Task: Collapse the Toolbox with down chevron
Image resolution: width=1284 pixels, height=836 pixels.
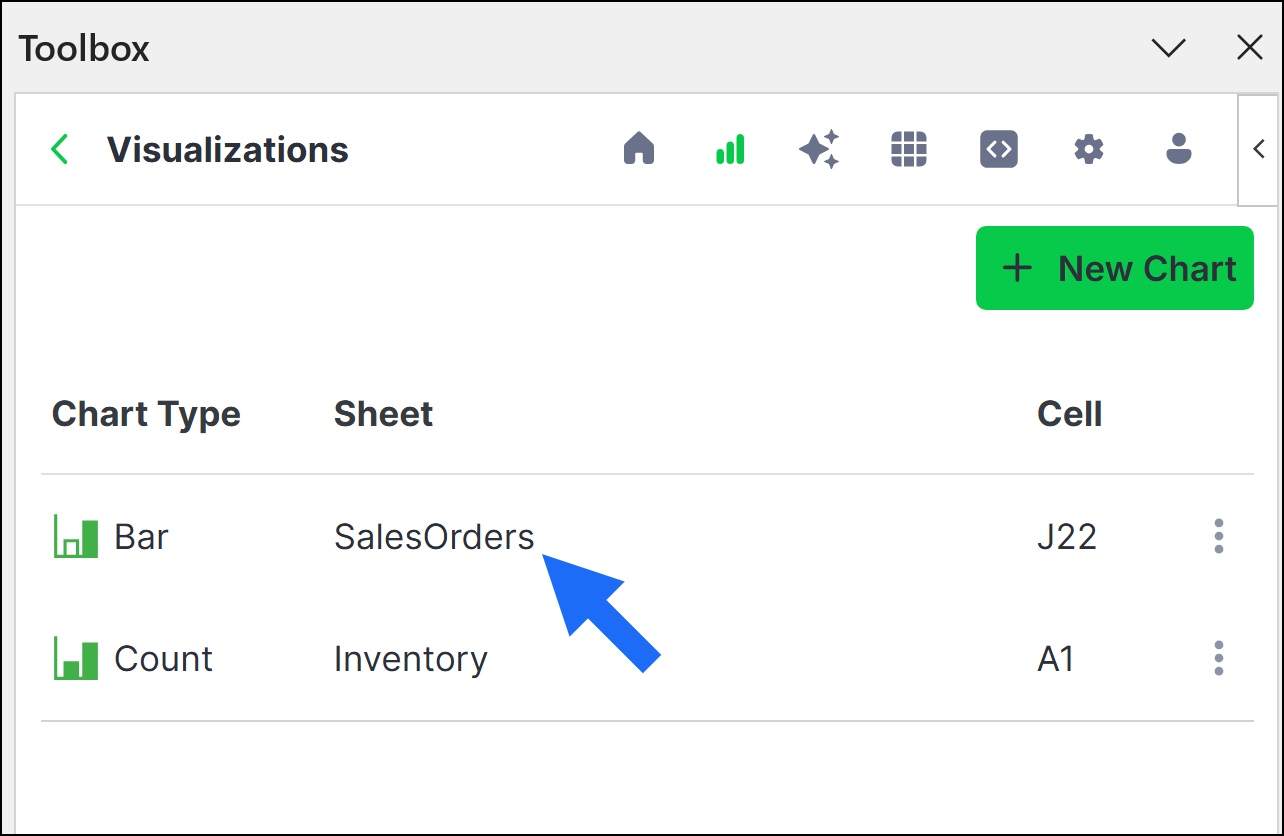Action: coord(1168,48)
